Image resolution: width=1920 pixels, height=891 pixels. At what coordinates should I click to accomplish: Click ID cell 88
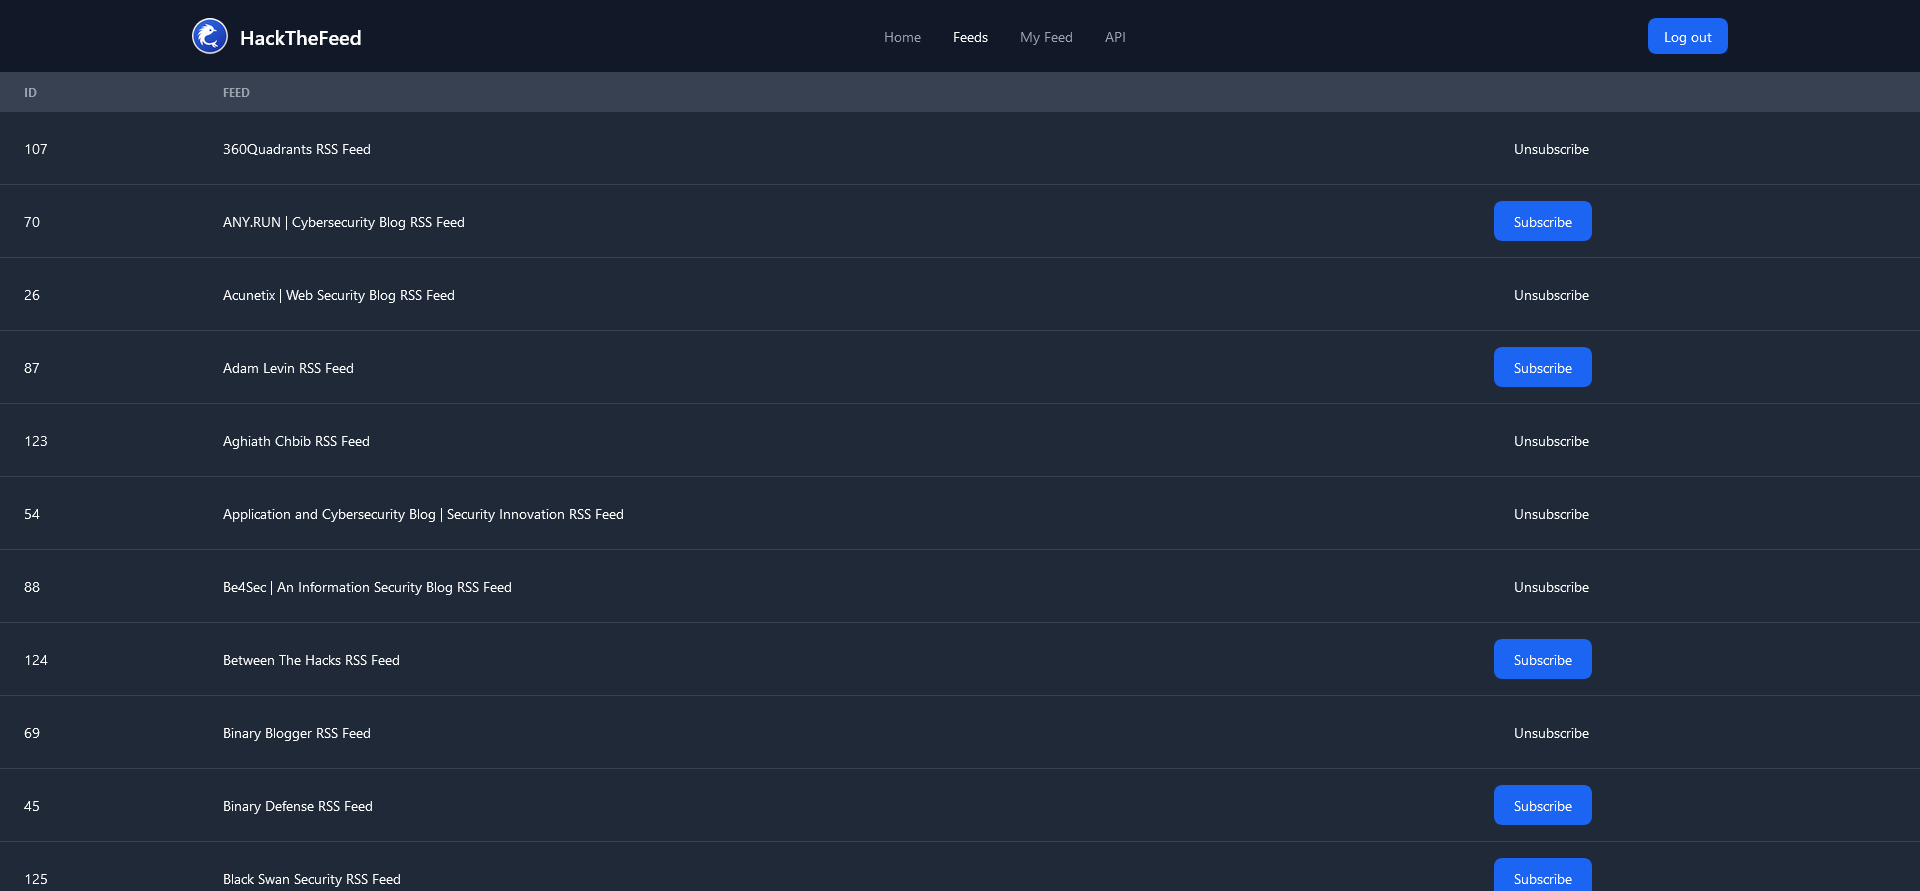(x=32, y=587)
